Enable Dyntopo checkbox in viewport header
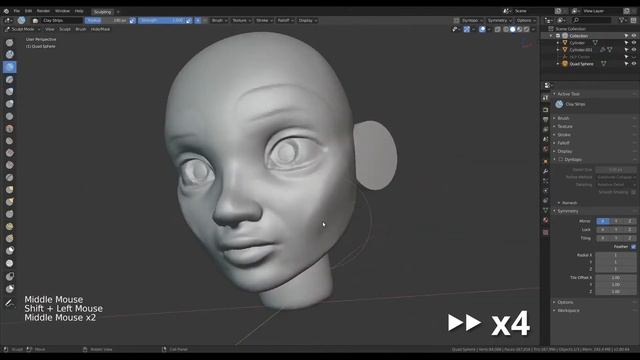The height and width of the screenshot is (360, 640). click(456, 20)
